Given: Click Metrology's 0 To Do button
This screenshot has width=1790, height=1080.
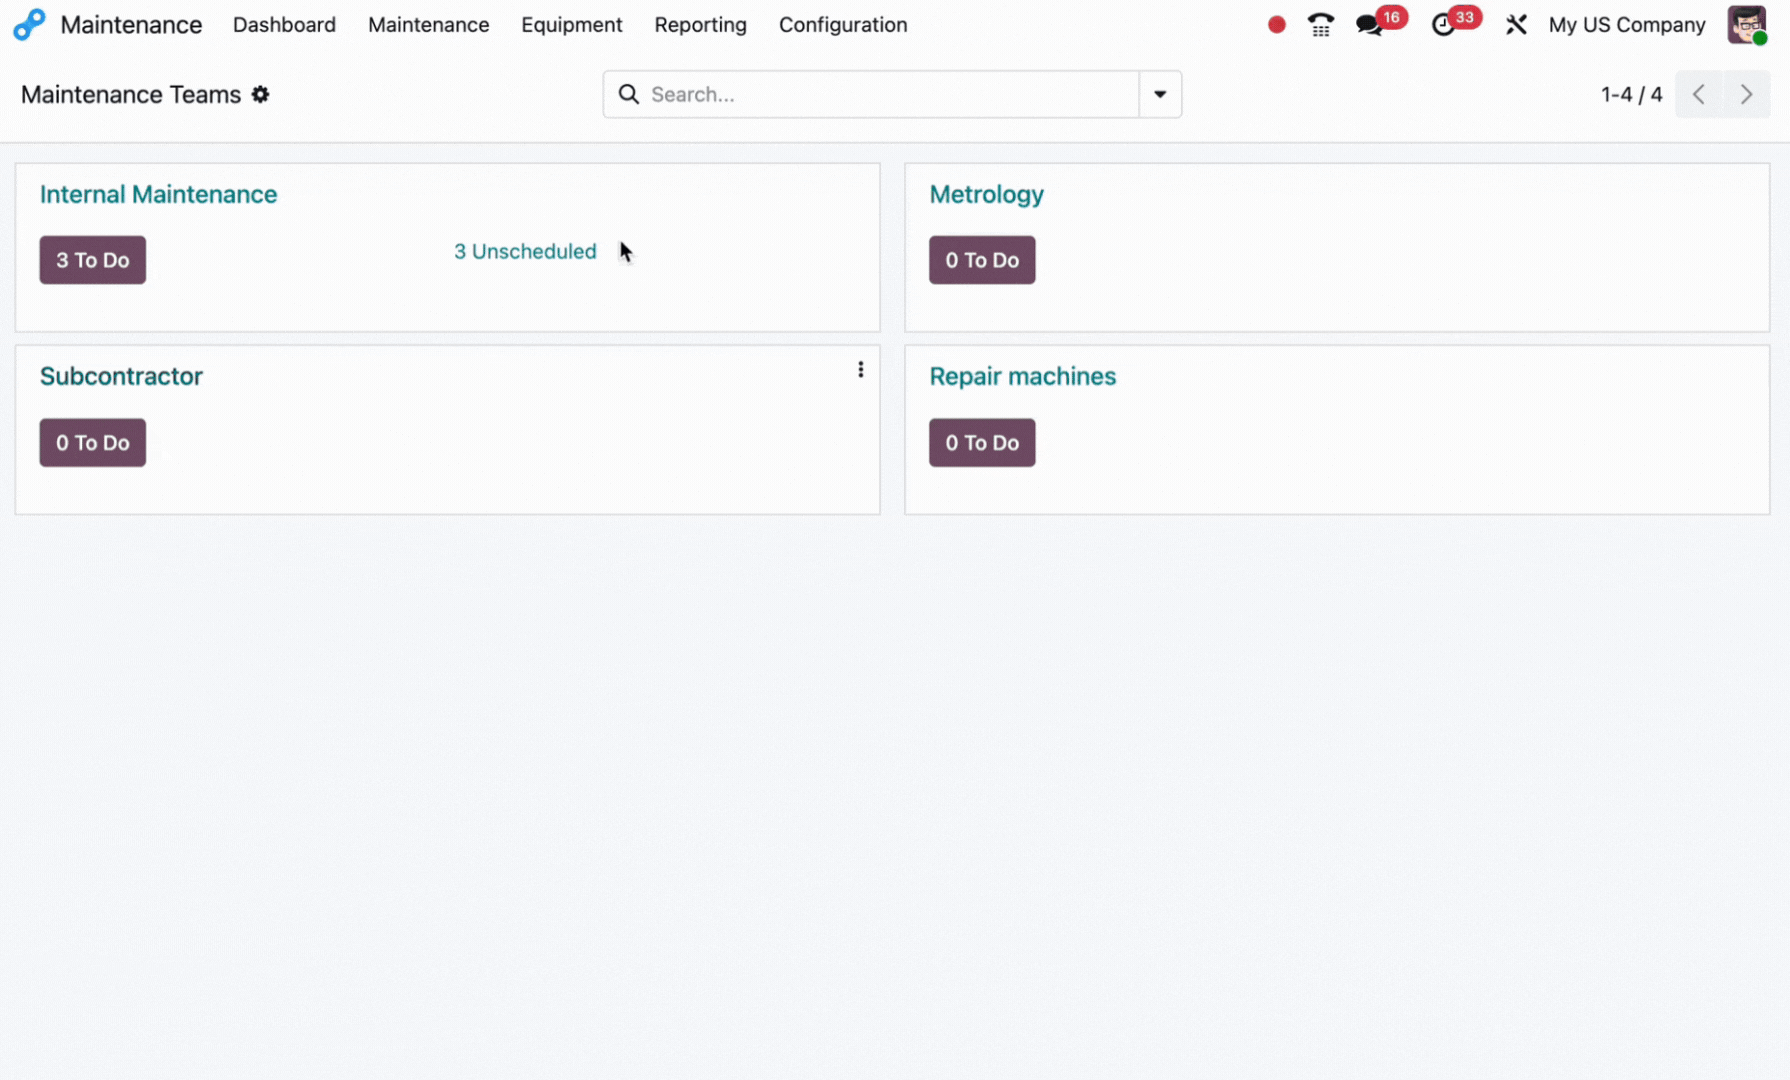Looking at the screenshot, I should pos(982,260).
